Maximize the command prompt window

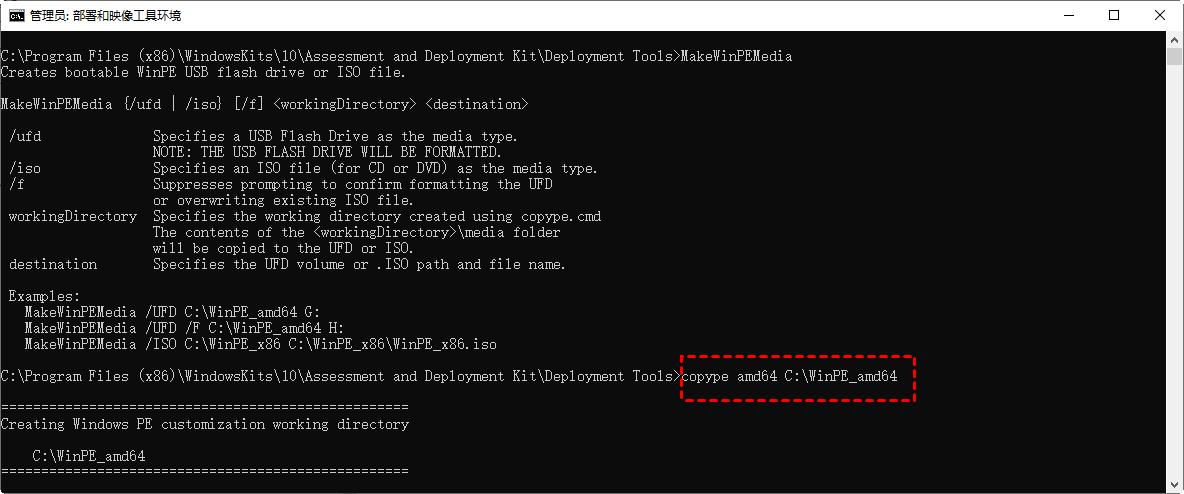pos(1114,16)
